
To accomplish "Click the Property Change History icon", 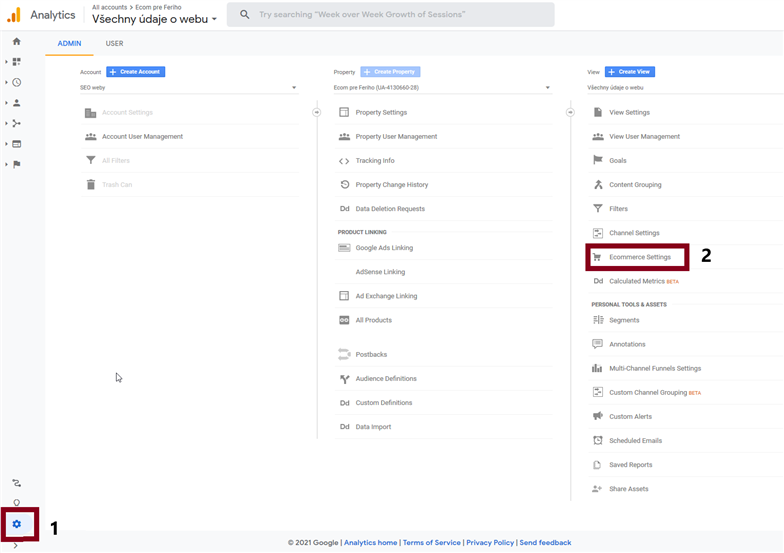I will pos(344,184).
